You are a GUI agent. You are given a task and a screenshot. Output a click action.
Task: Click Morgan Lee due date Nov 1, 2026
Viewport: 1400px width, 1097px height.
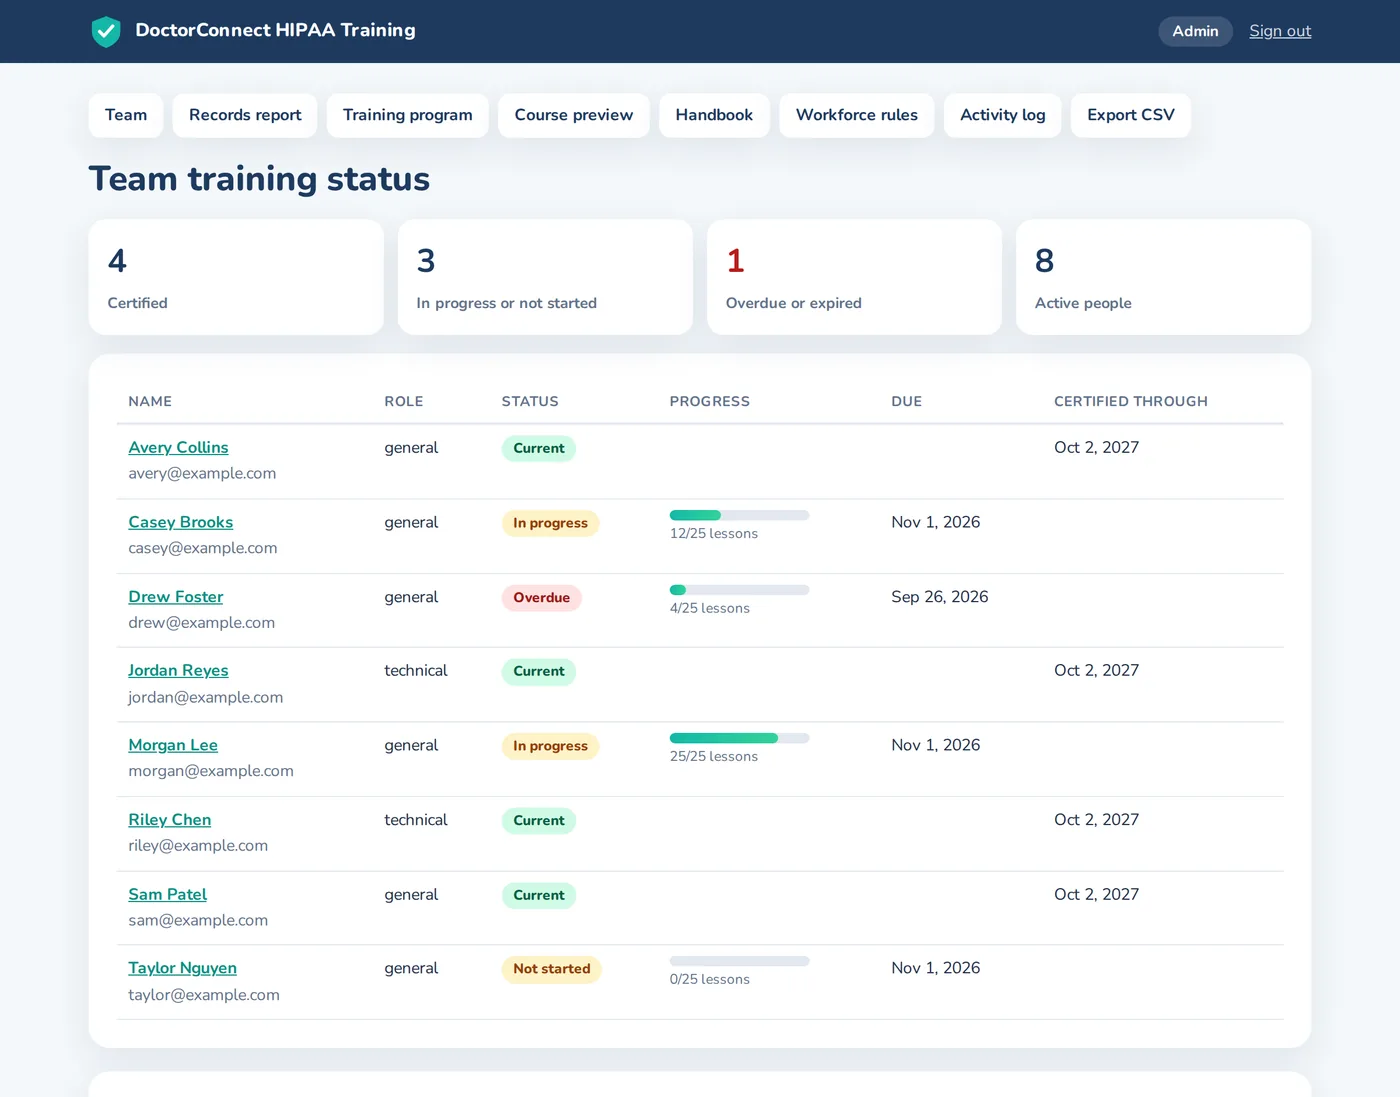[x=935, y=745]
